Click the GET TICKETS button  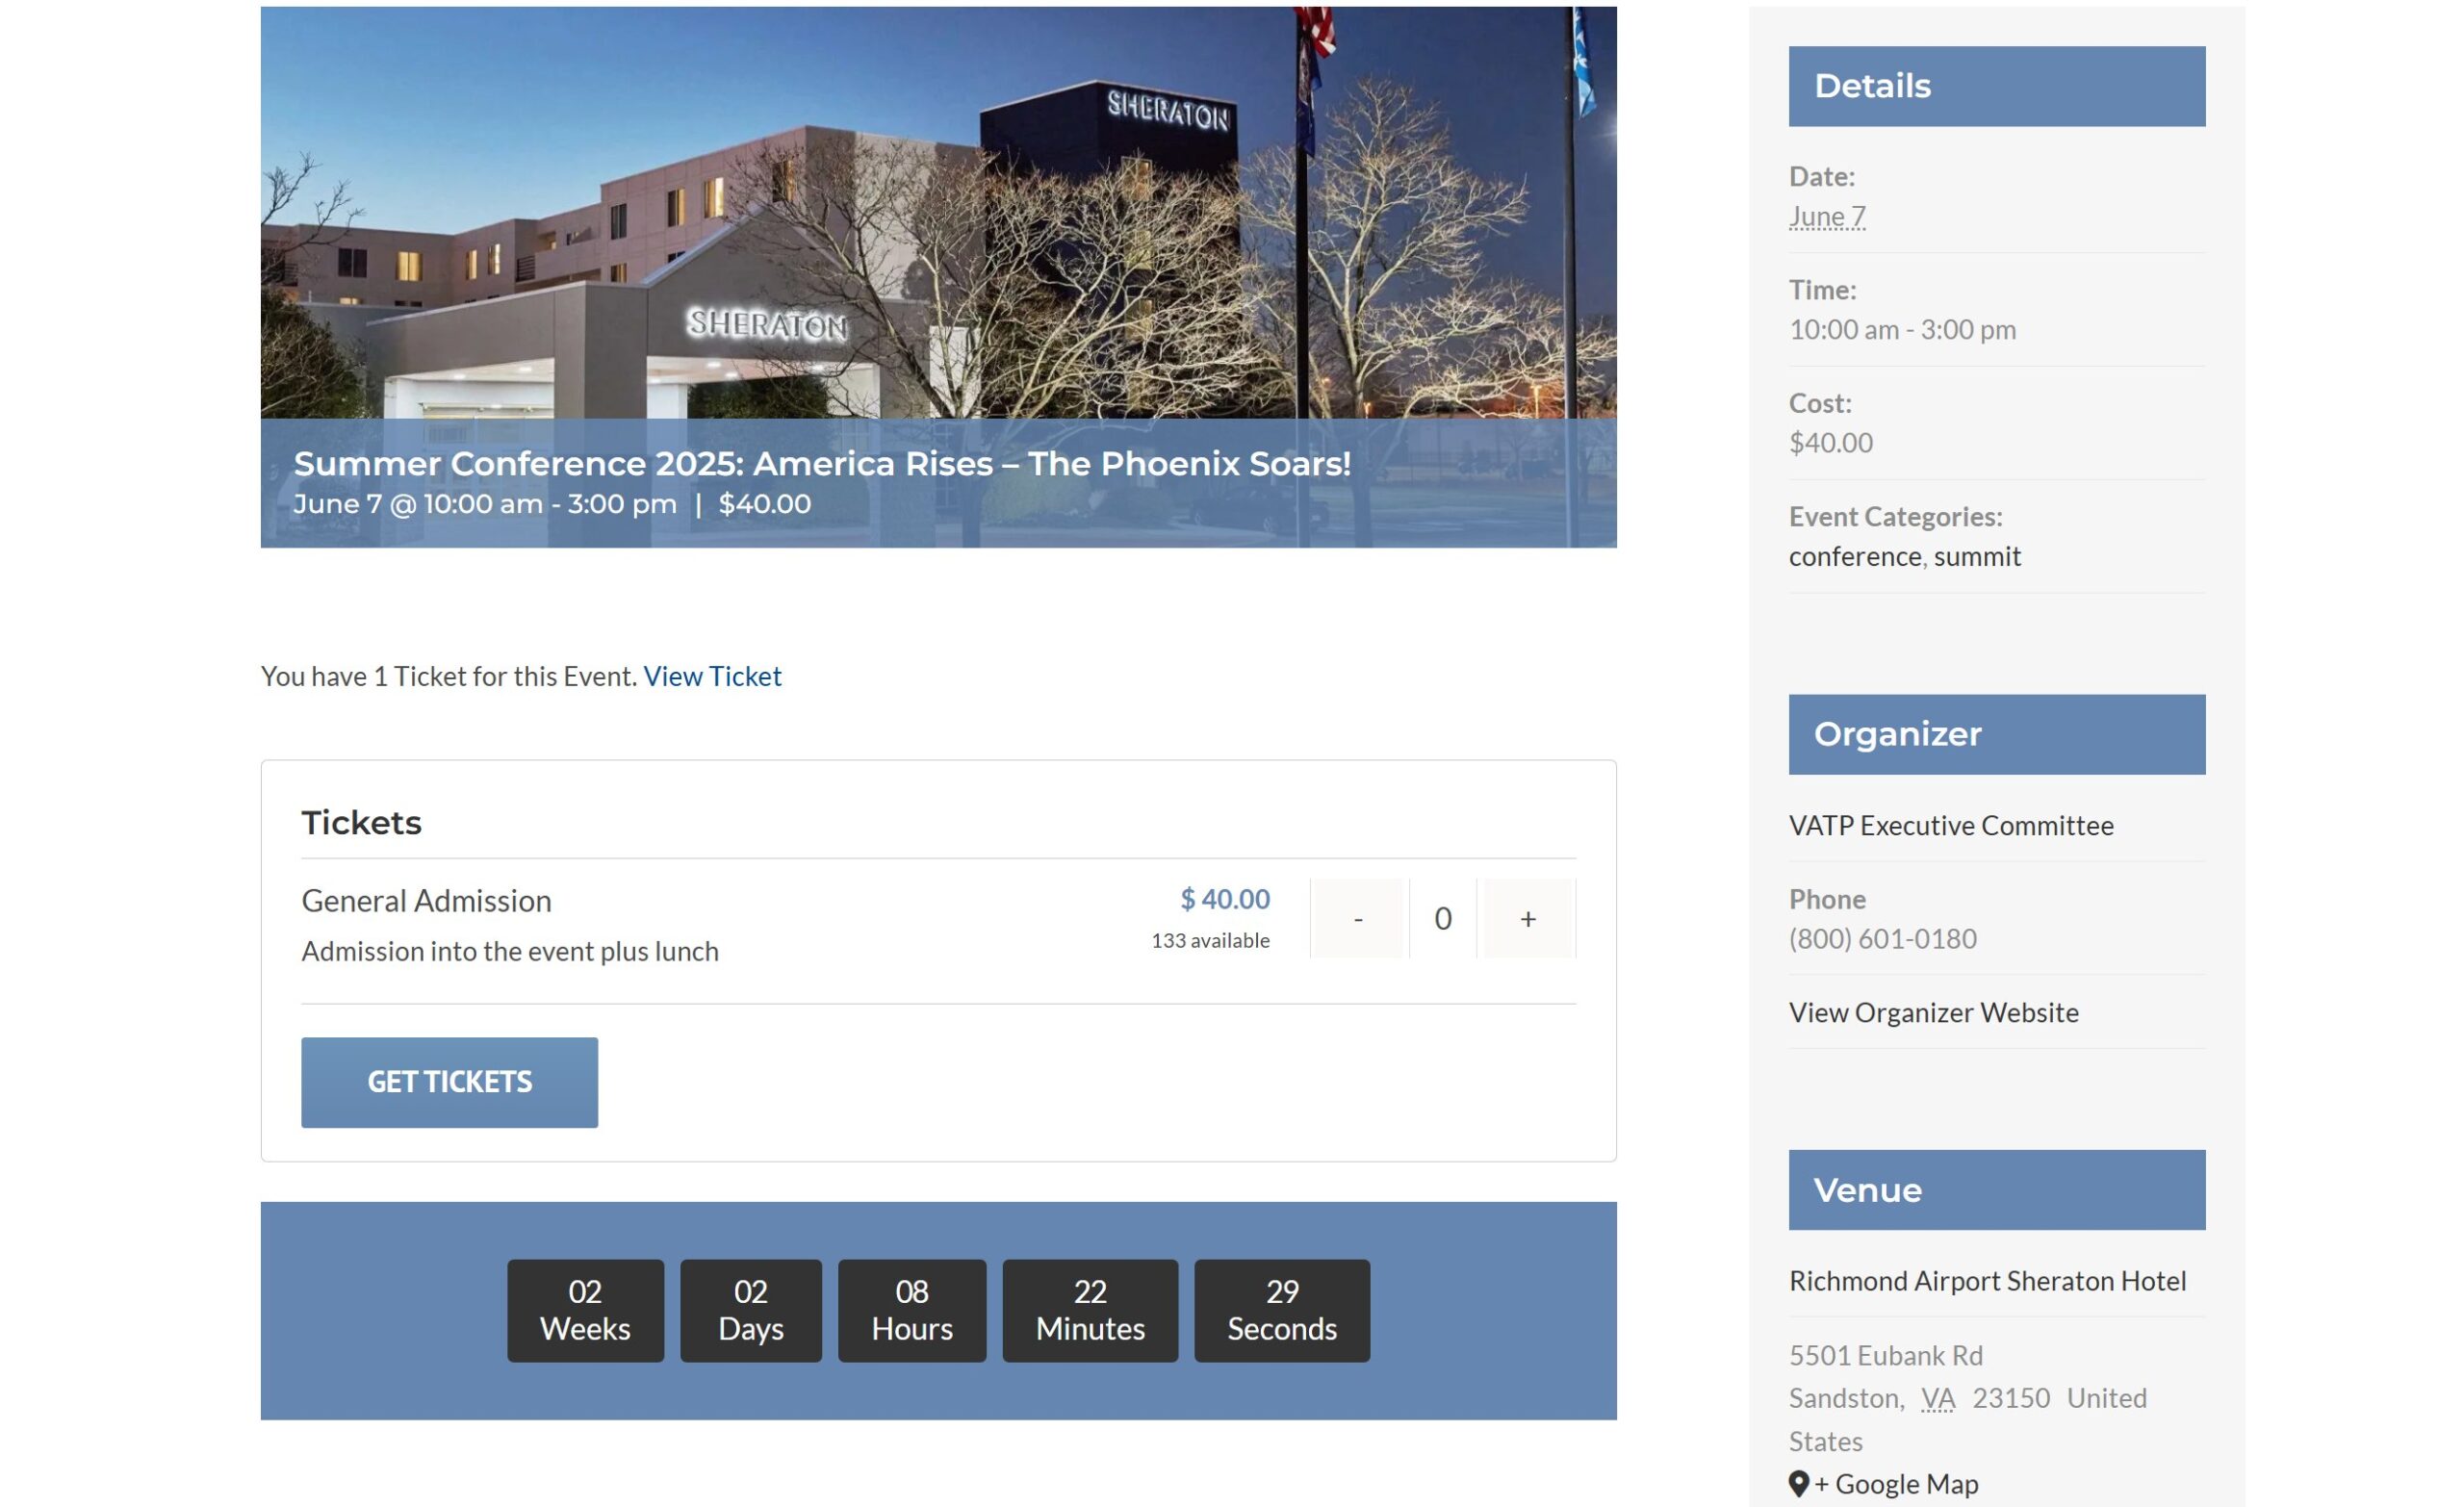pyautogui.click(x=449, y=1082)
